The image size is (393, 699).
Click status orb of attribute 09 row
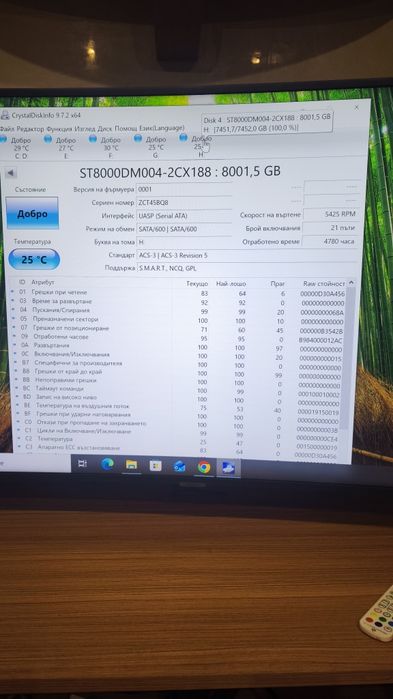click(13, 337)
